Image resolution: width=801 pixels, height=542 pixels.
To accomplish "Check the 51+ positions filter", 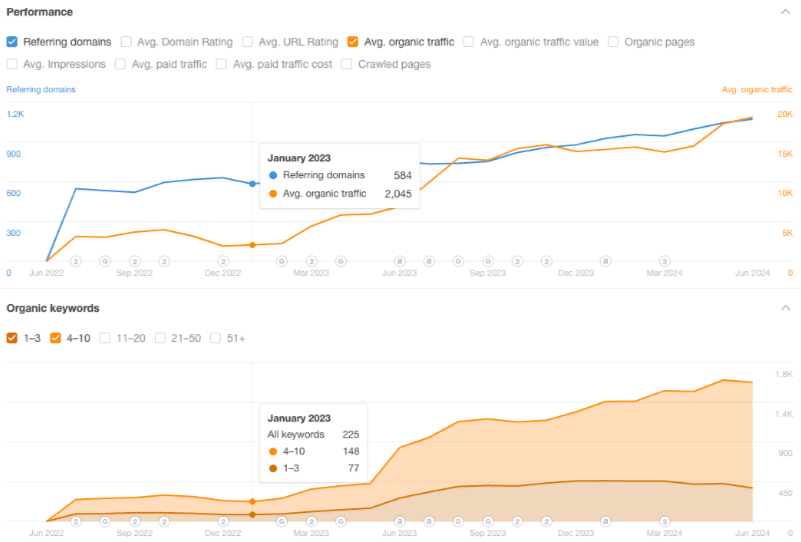I will 215,338.
